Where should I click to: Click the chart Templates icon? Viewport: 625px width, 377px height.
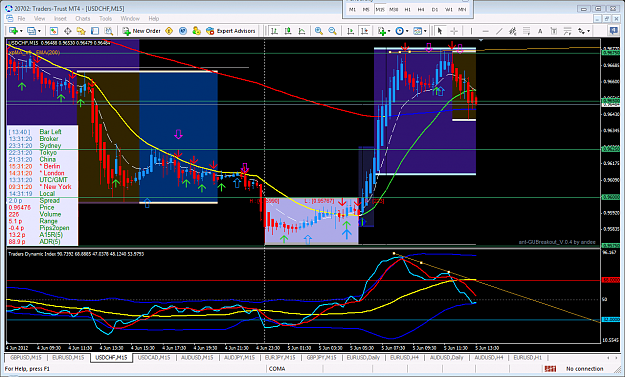click(x=417, y=31)
